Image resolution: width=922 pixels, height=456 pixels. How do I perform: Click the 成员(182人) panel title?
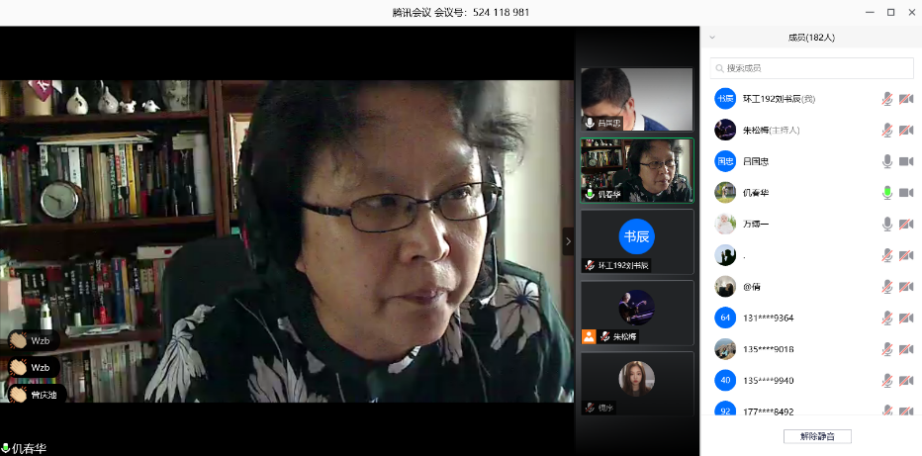[x=811, y=38]
